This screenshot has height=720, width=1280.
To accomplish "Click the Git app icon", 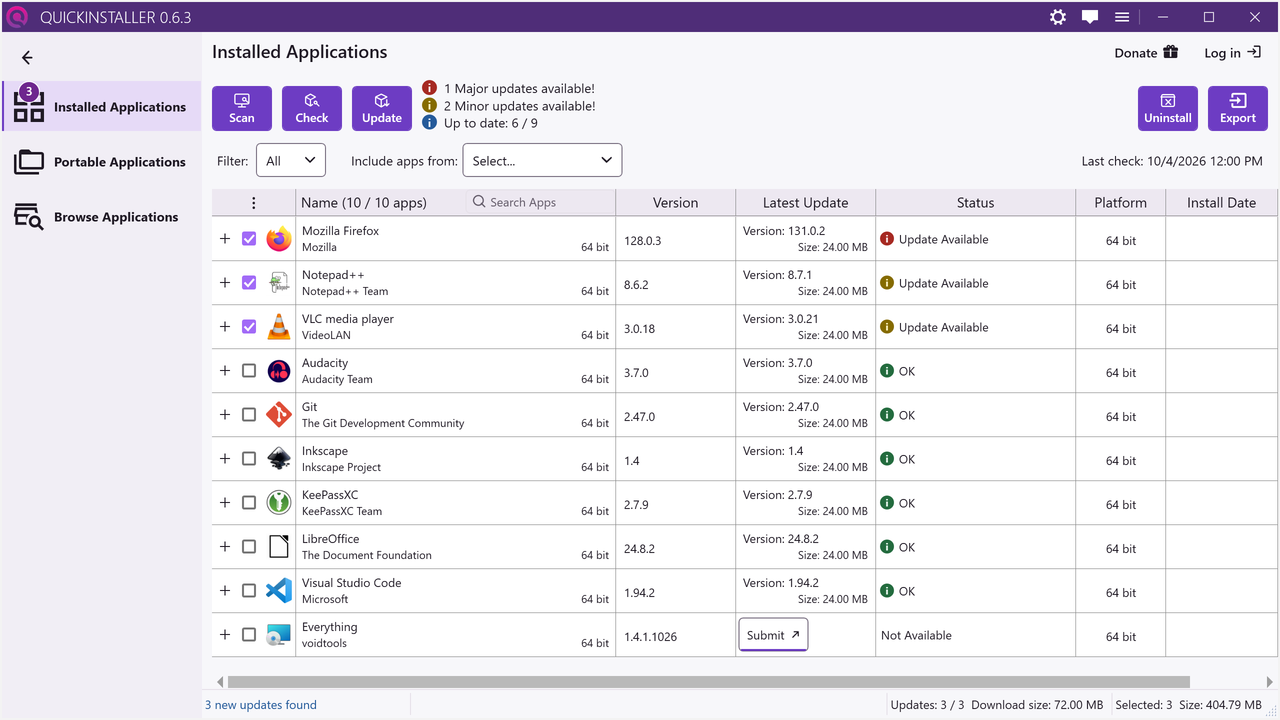I will (279, 415).
